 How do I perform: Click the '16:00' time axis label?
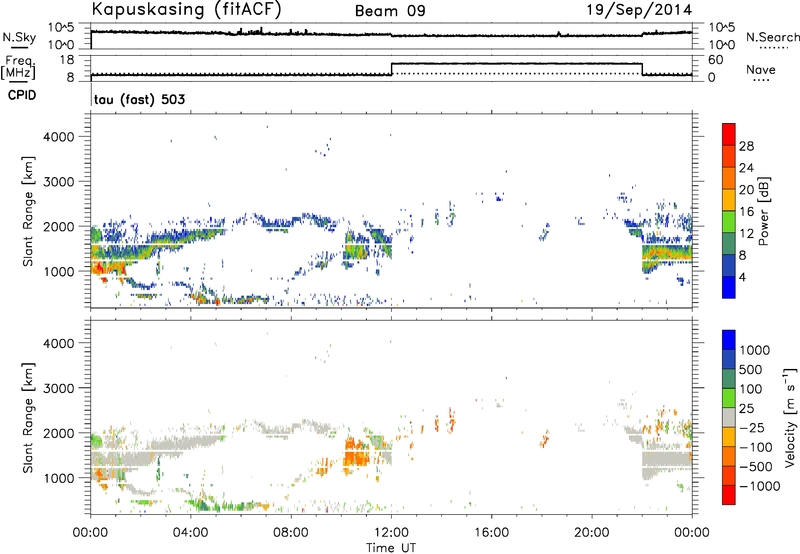pos(492,533)
